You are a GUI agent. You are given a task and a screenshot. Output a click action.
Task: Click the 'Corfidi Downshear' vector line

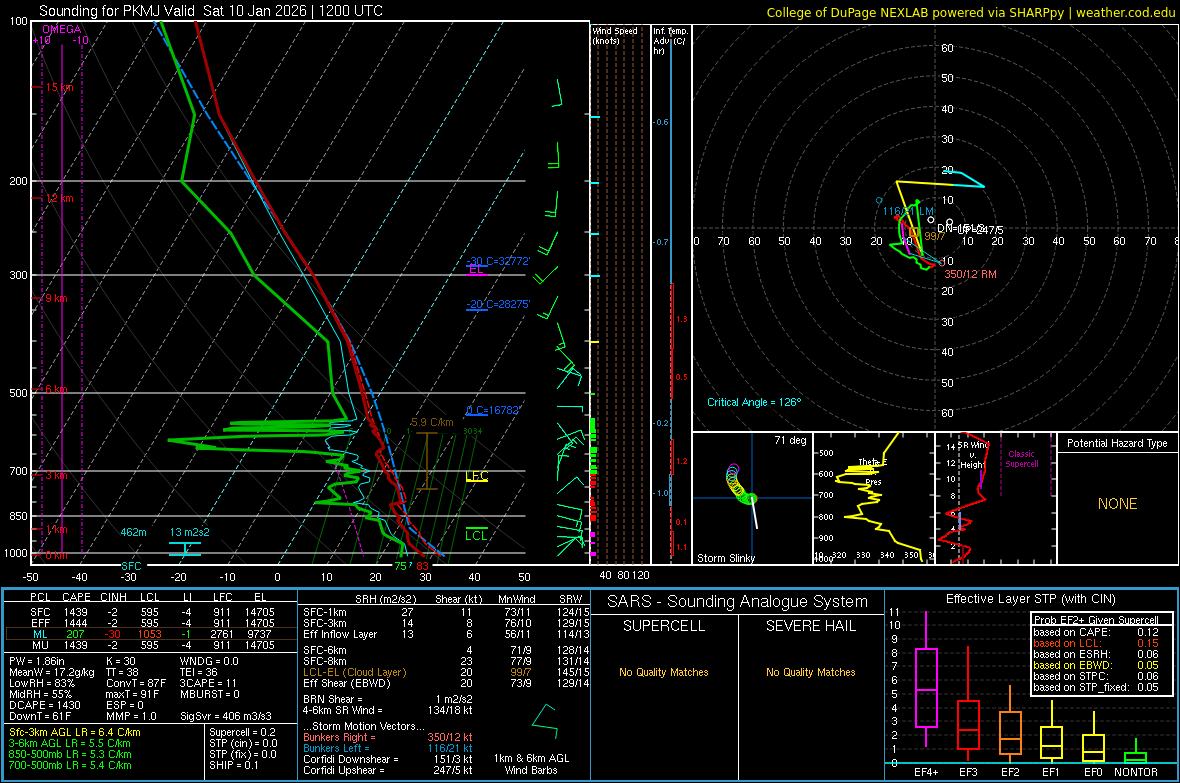pos(388,759)
